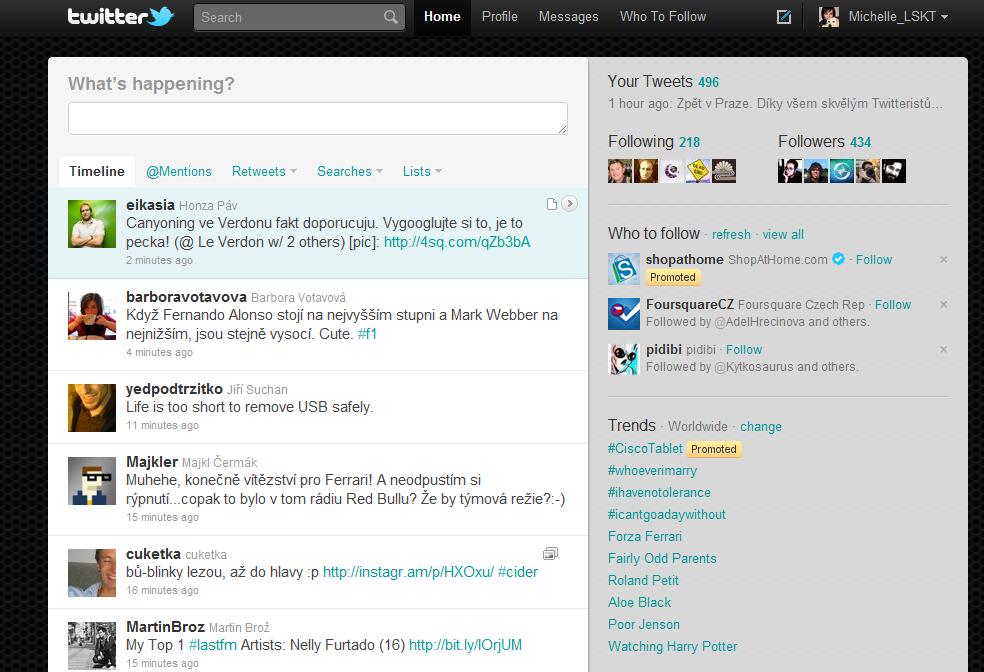Open the Forza Ferrari trend

pos(644,536)
